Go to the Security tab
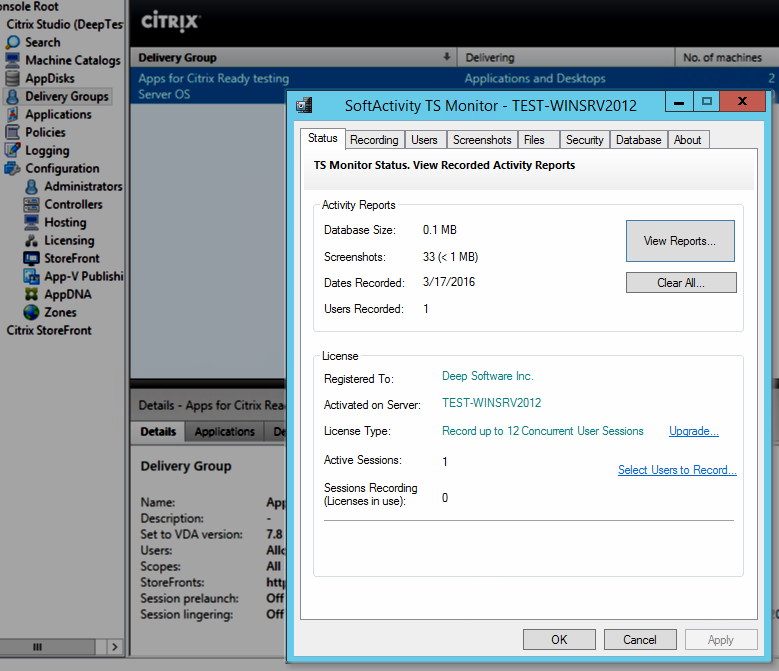 (584, 140)
